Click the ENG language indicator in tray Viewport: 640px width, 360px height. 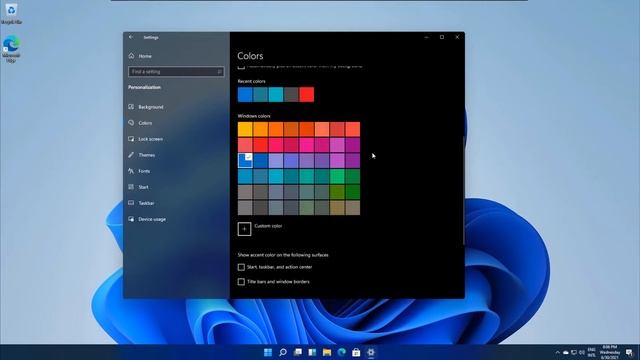591,353
